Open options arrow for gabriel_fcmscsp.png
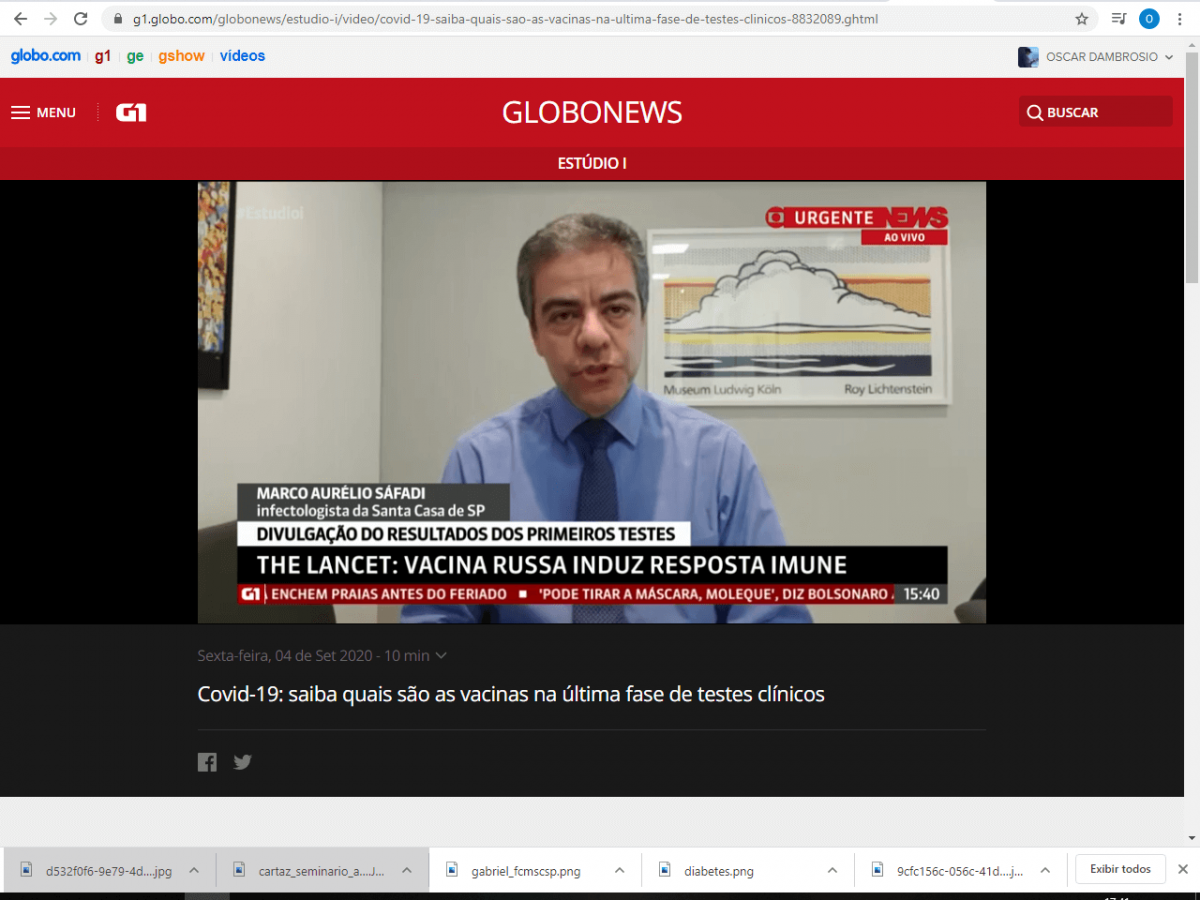Viewport: 1200px width, 900px height. pyautogui.click(x=620, y=870)
